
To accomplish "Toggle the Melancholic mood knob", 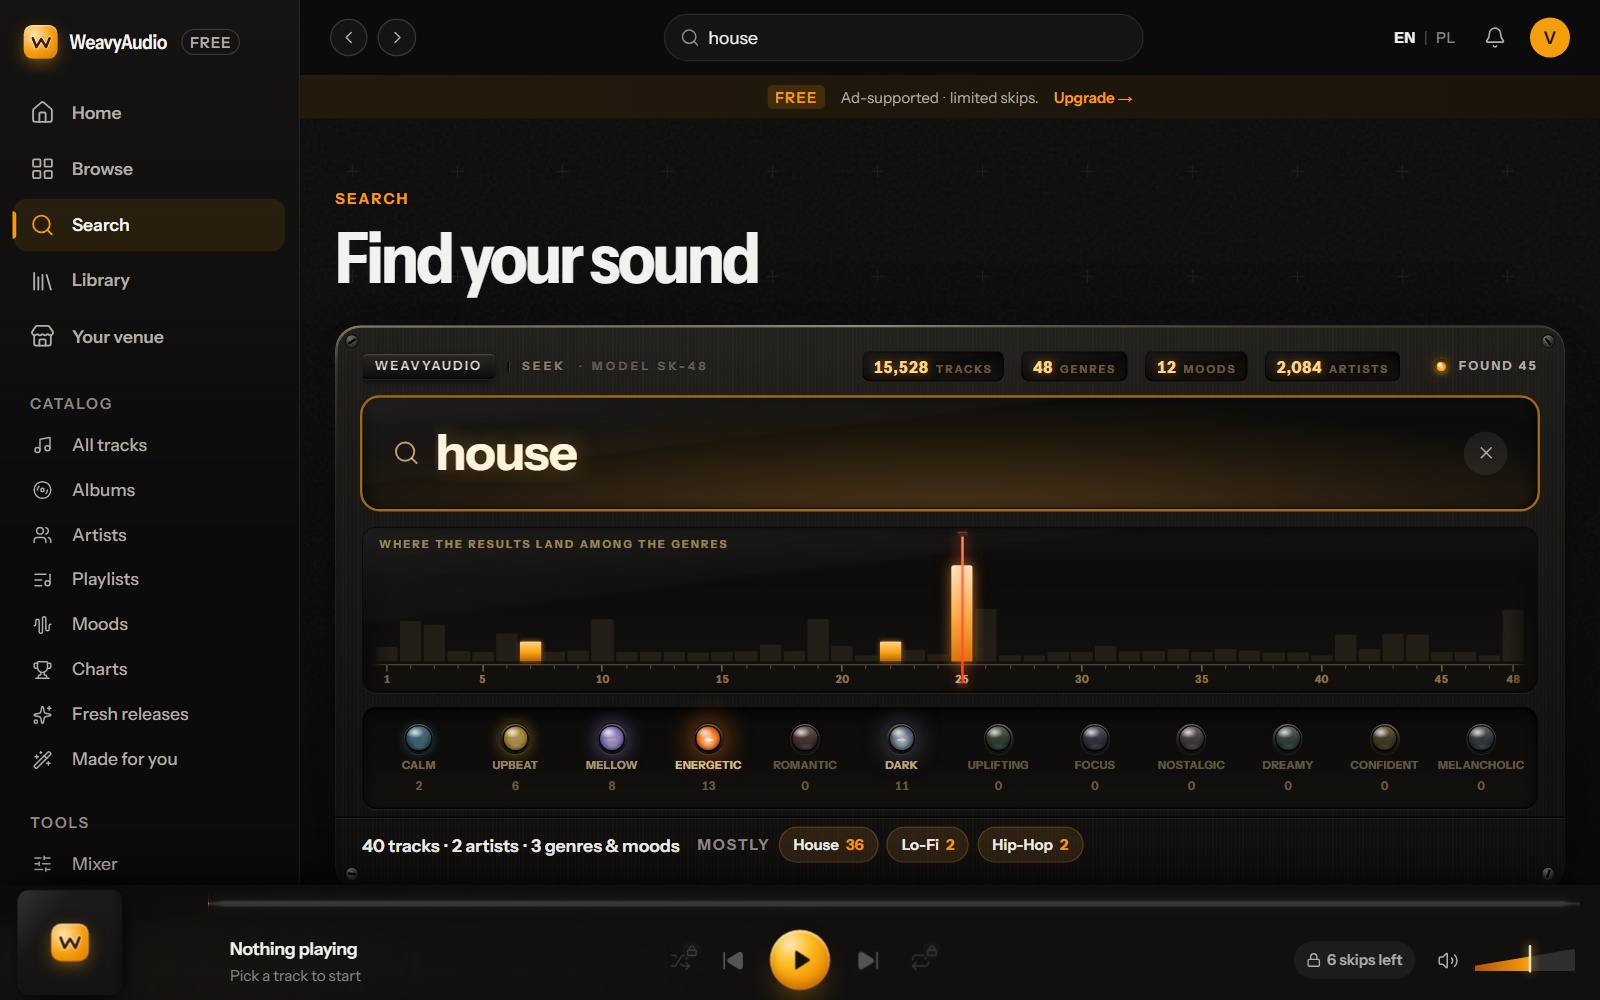I will point(1481,739).
